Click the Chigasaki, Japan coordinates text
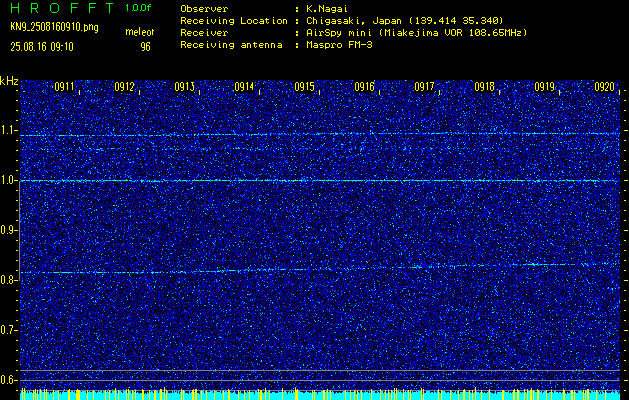This screenshot has width=629, height=400. coord(404,20)
